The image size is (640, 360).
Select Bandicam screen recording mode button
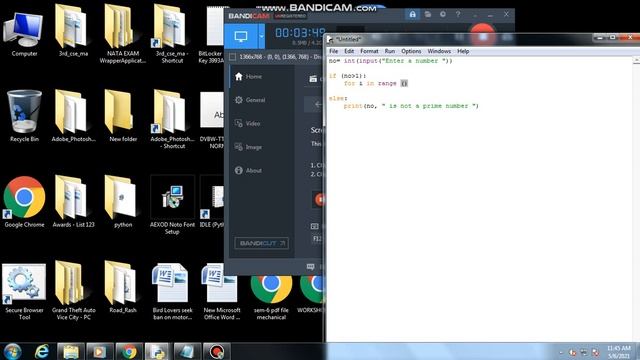(x=240, y=36)
